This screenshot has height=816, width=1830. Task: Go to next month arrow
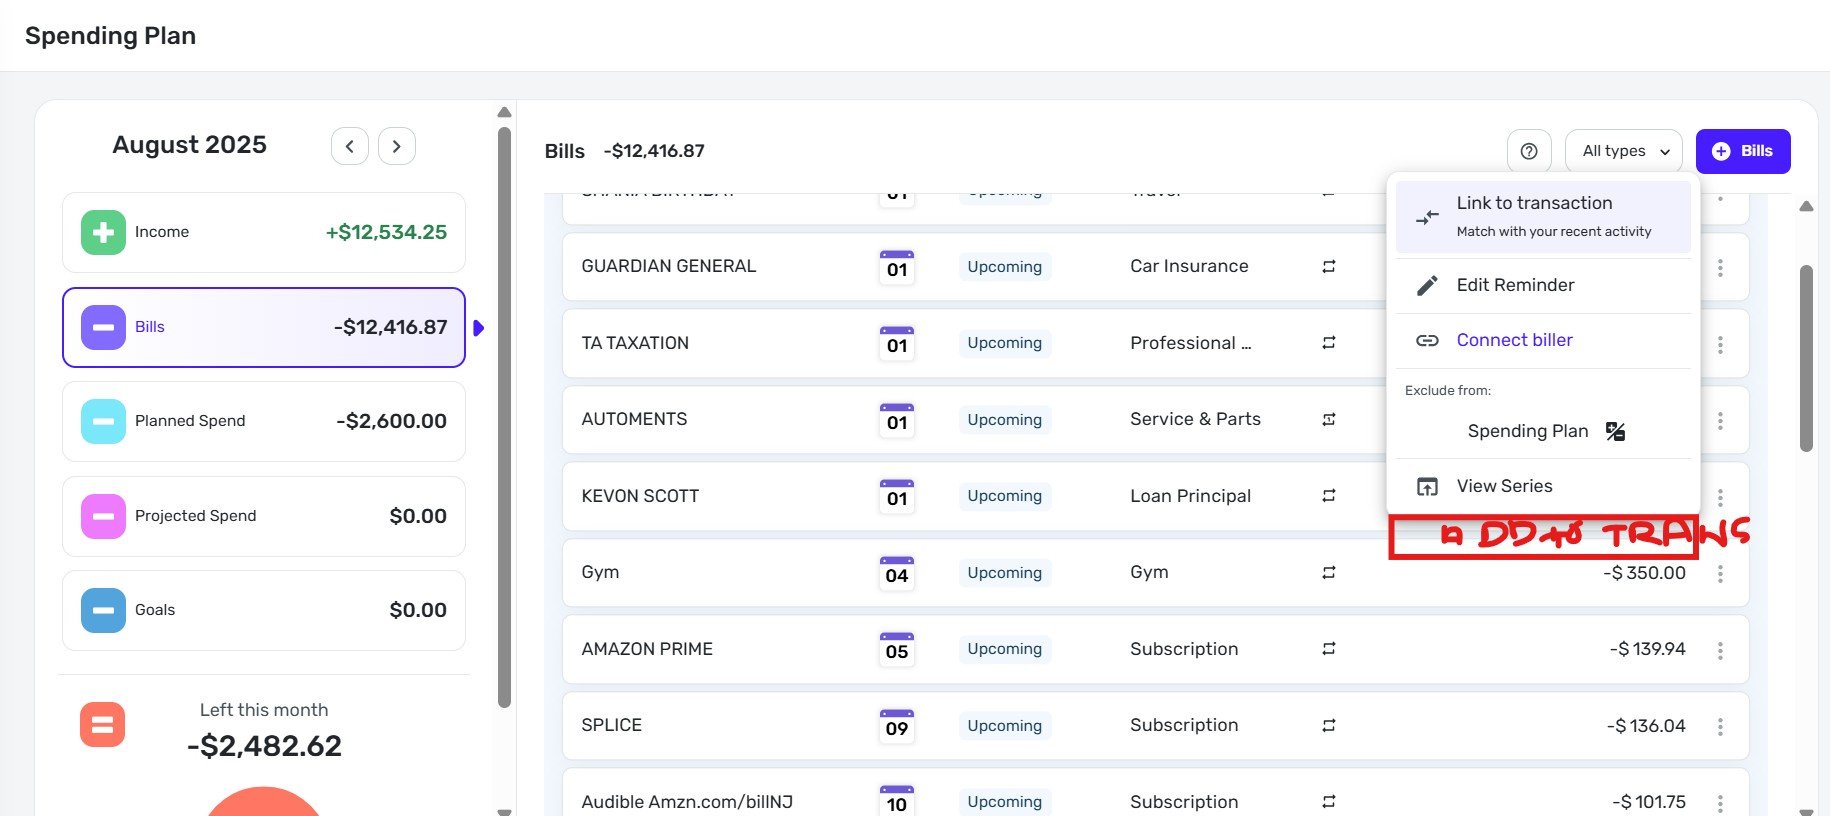coord(397,146)
